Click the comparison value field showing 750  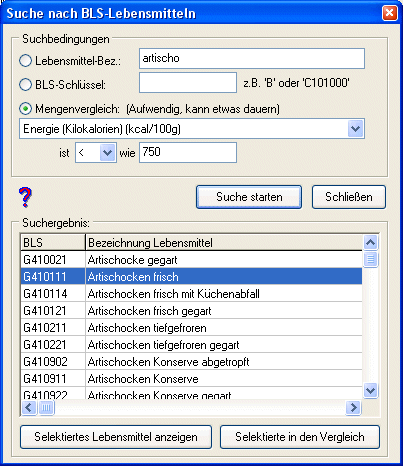pos(188,153)
